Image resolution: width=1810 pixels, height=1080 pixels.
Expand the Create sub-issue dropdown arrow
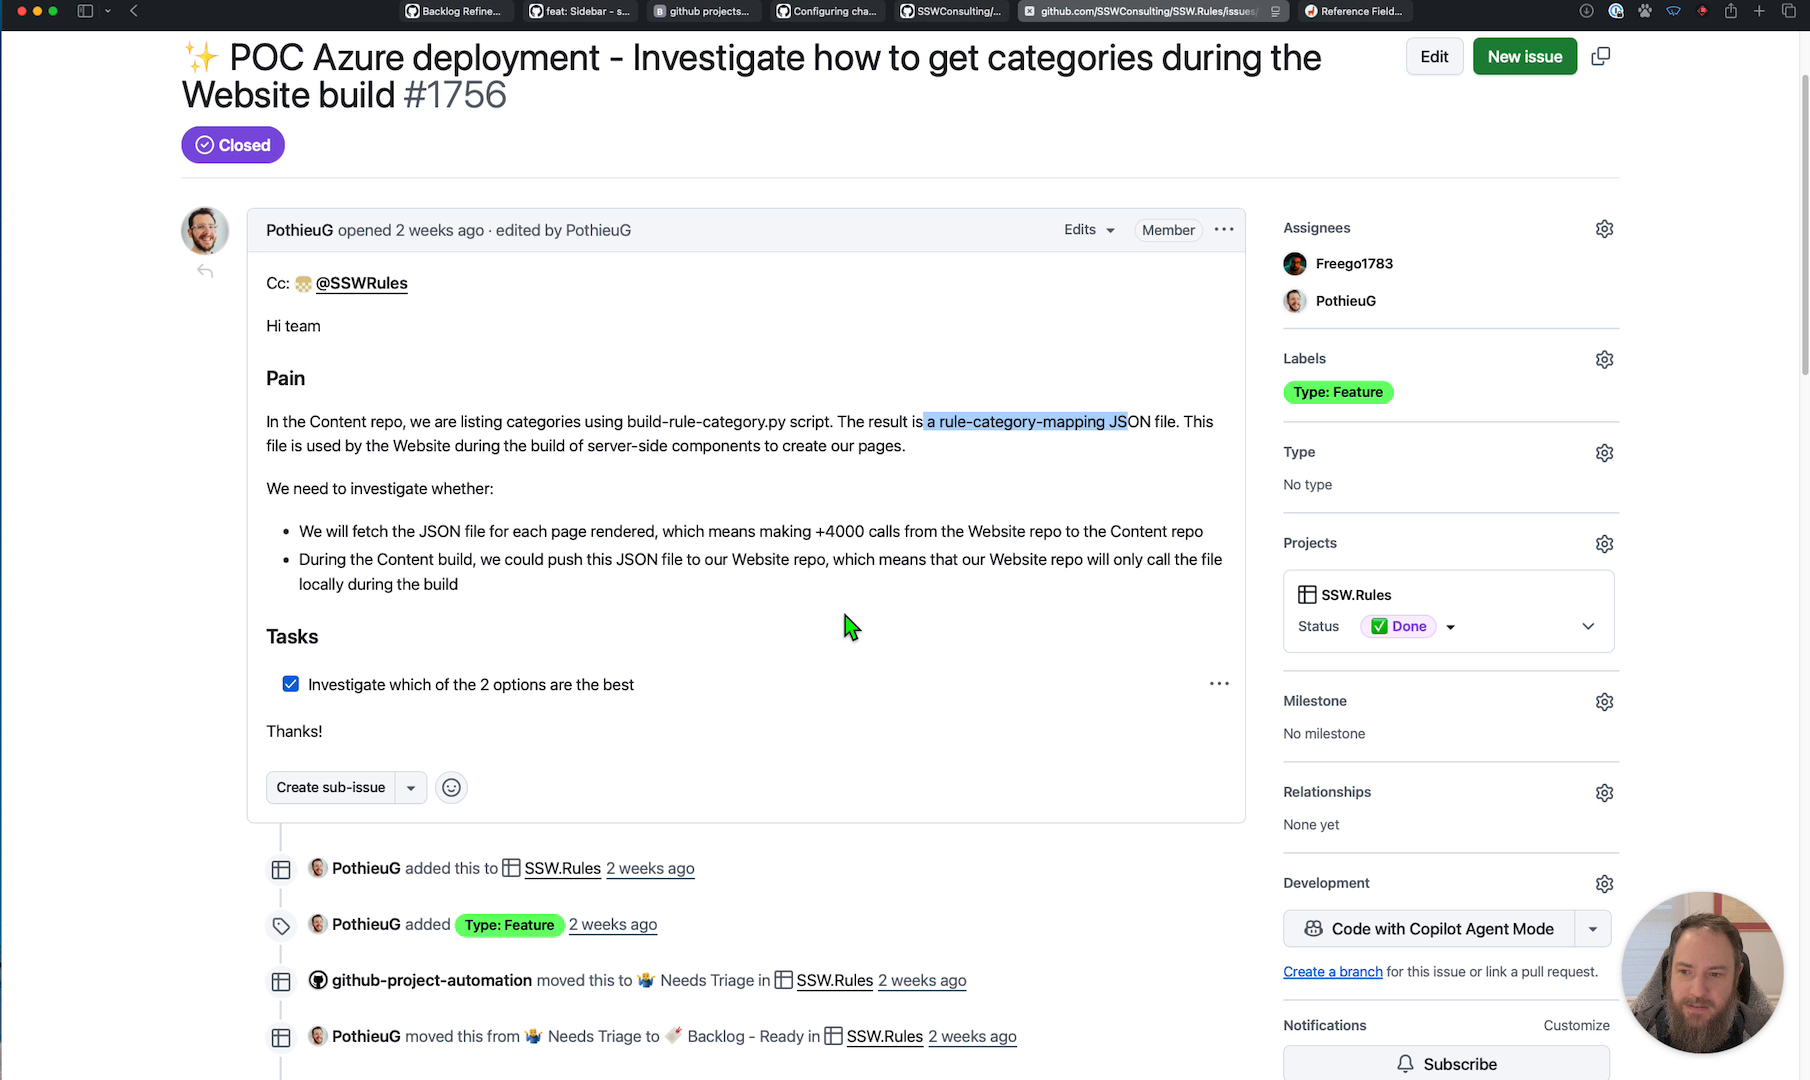411,788
